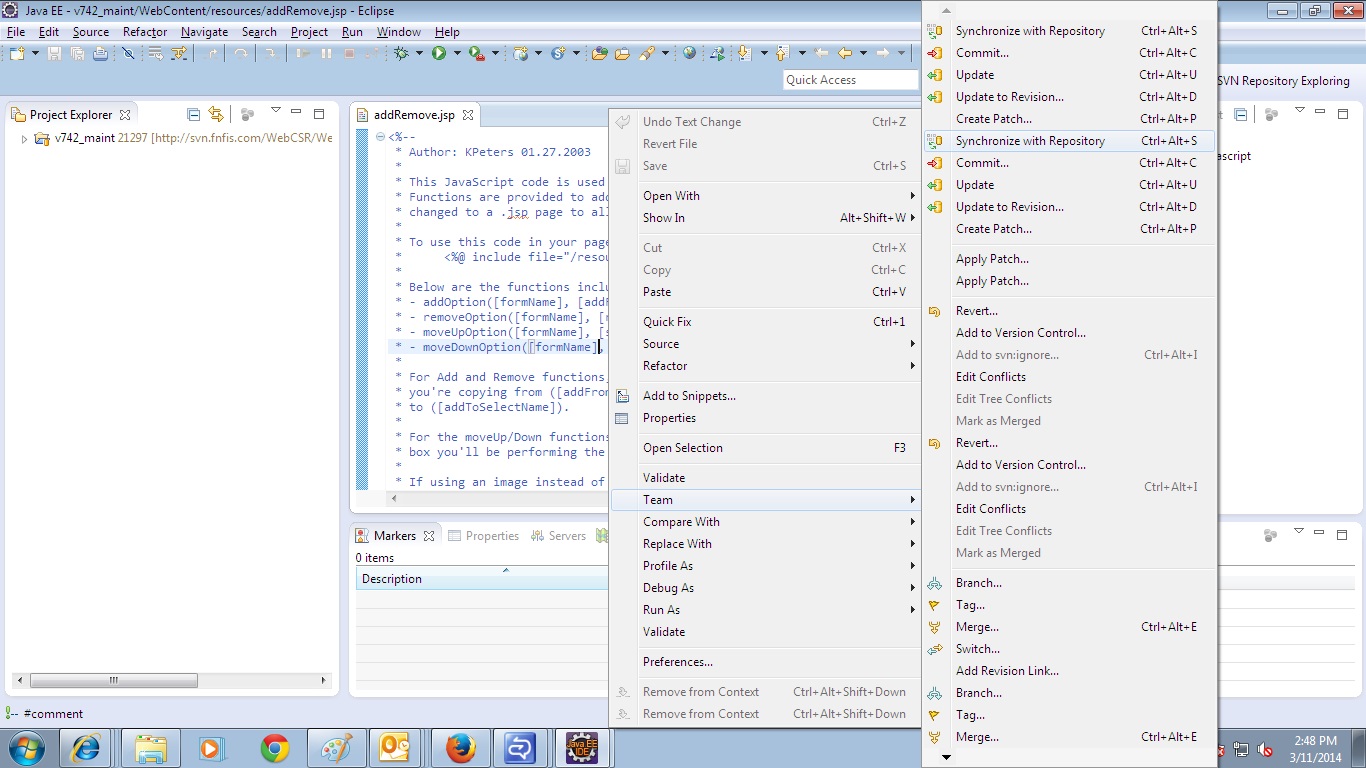This screenshot has height=768, width=1366.
Task: Toggle Link with Editor in Project Explorer
Action: point(216,115)
